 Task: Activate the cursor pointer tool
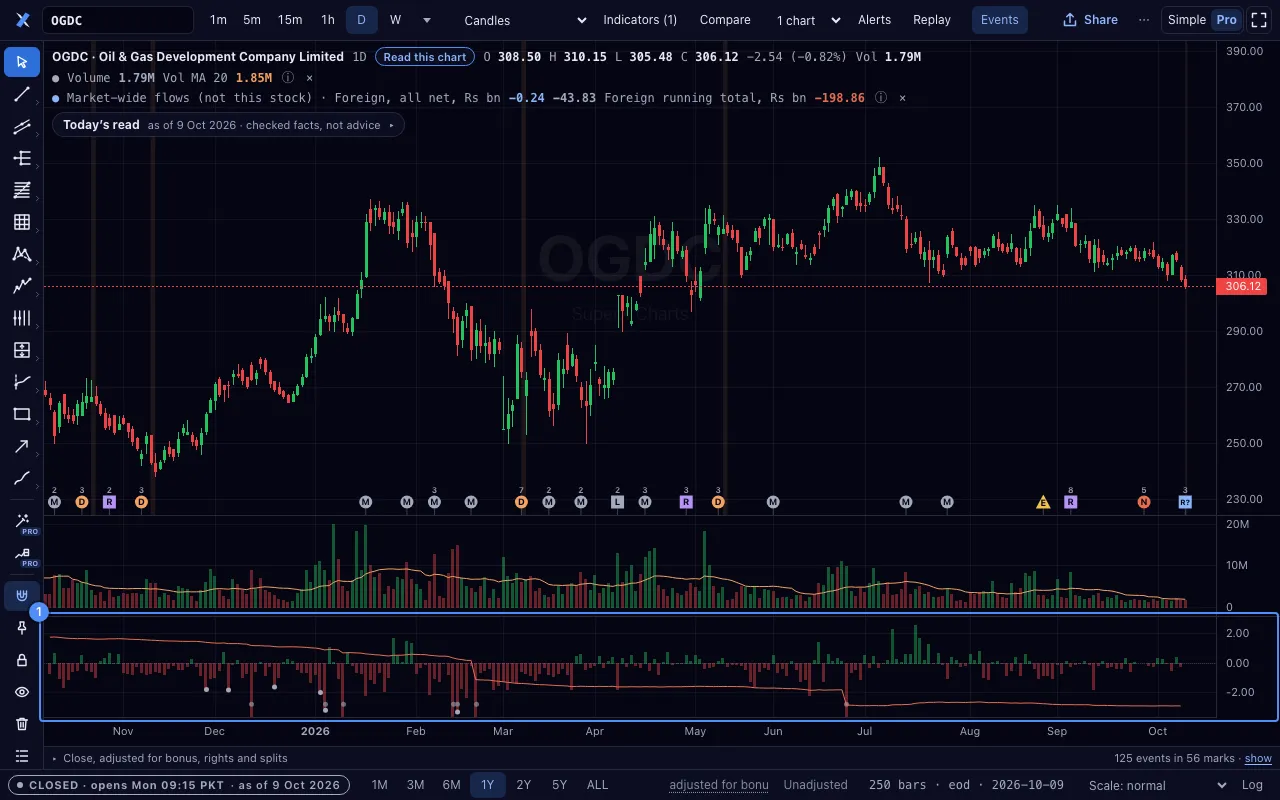(22, 62)
